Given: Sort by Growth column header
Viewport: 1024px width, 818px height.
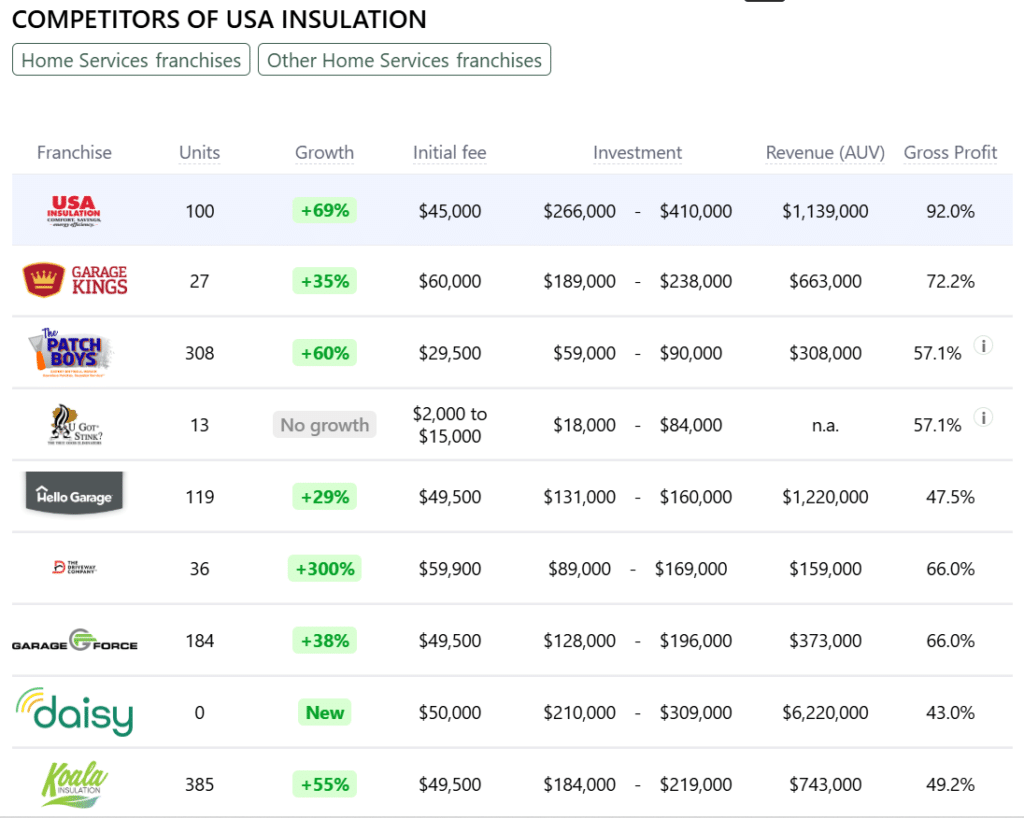Looking at the screenshot, I should tap(325, 153).
